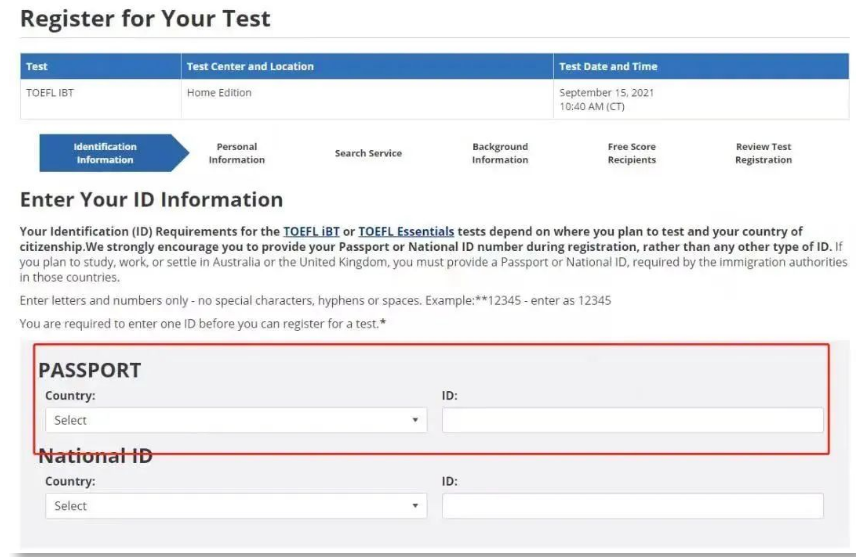The height and width of the screenshot is (557, 860).
Task: Click the 'September 15, 2021' date text
Action: pos(606,93)
